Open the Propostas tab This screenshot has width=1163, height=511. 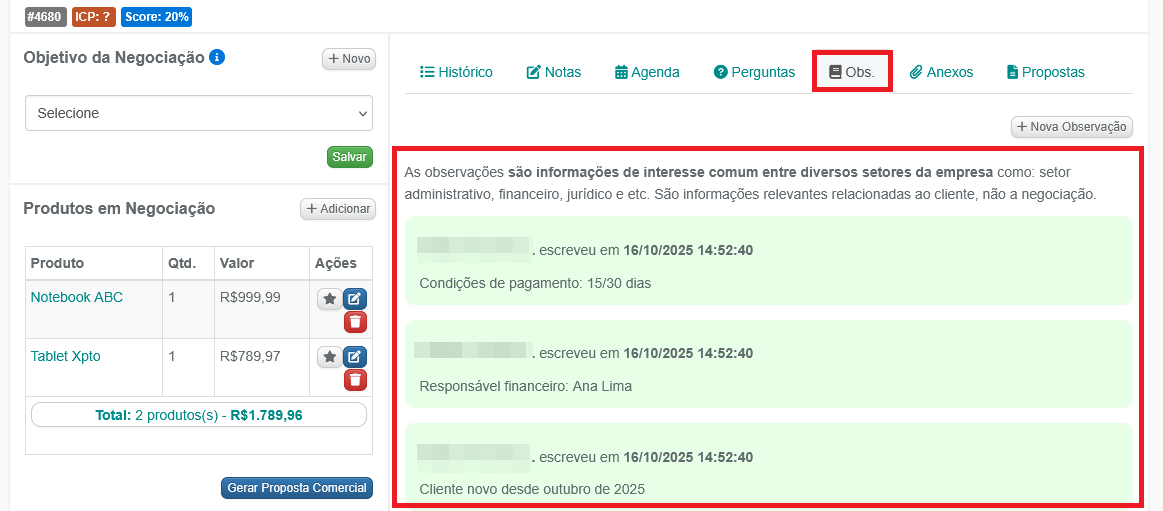(1045, 72)
